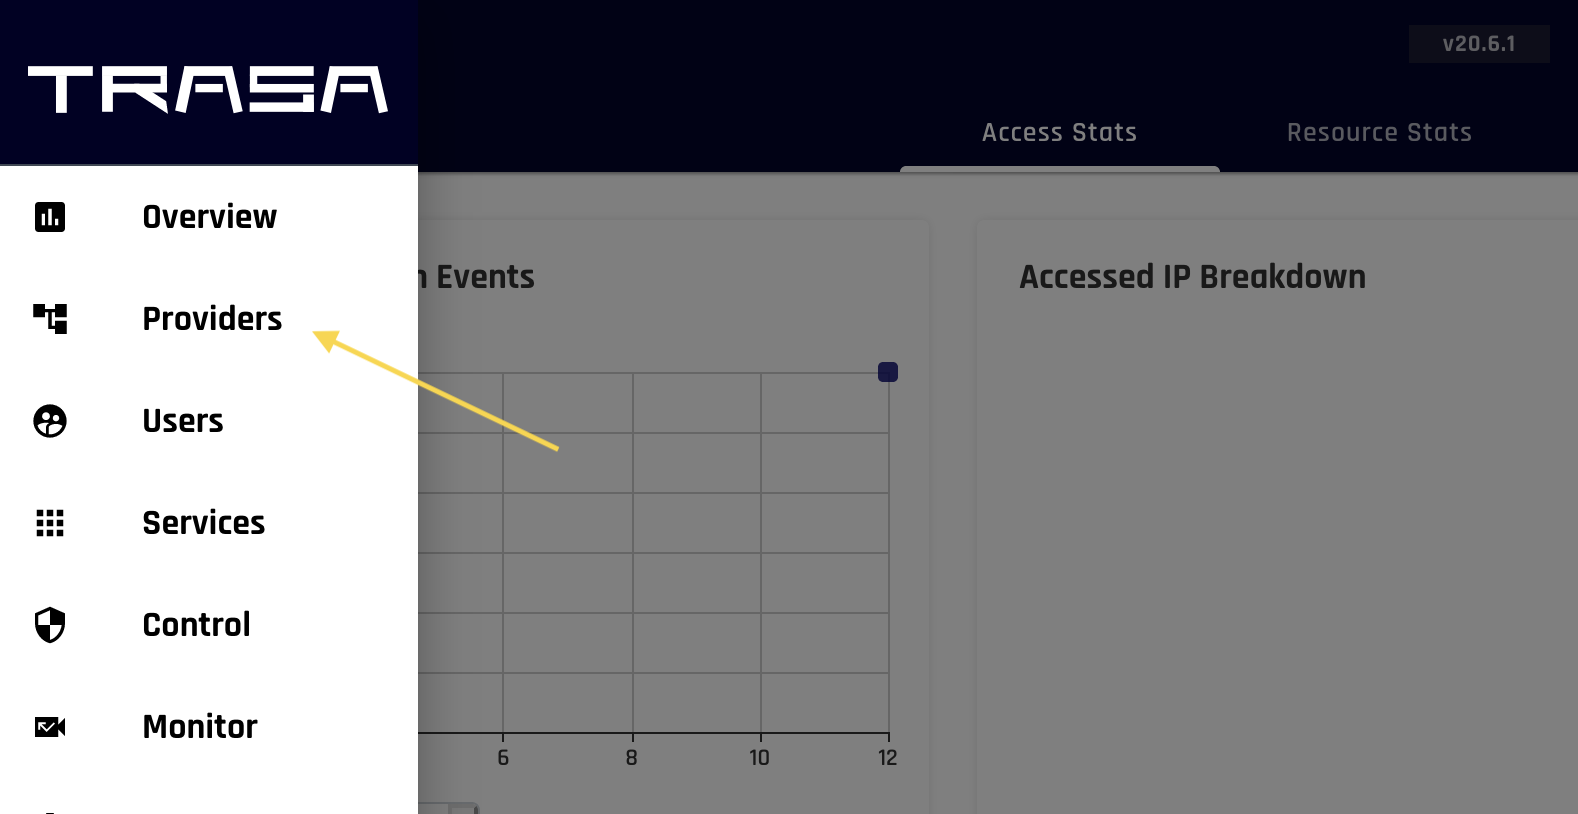Choose Monitor from the sidebar

(200, 727)
